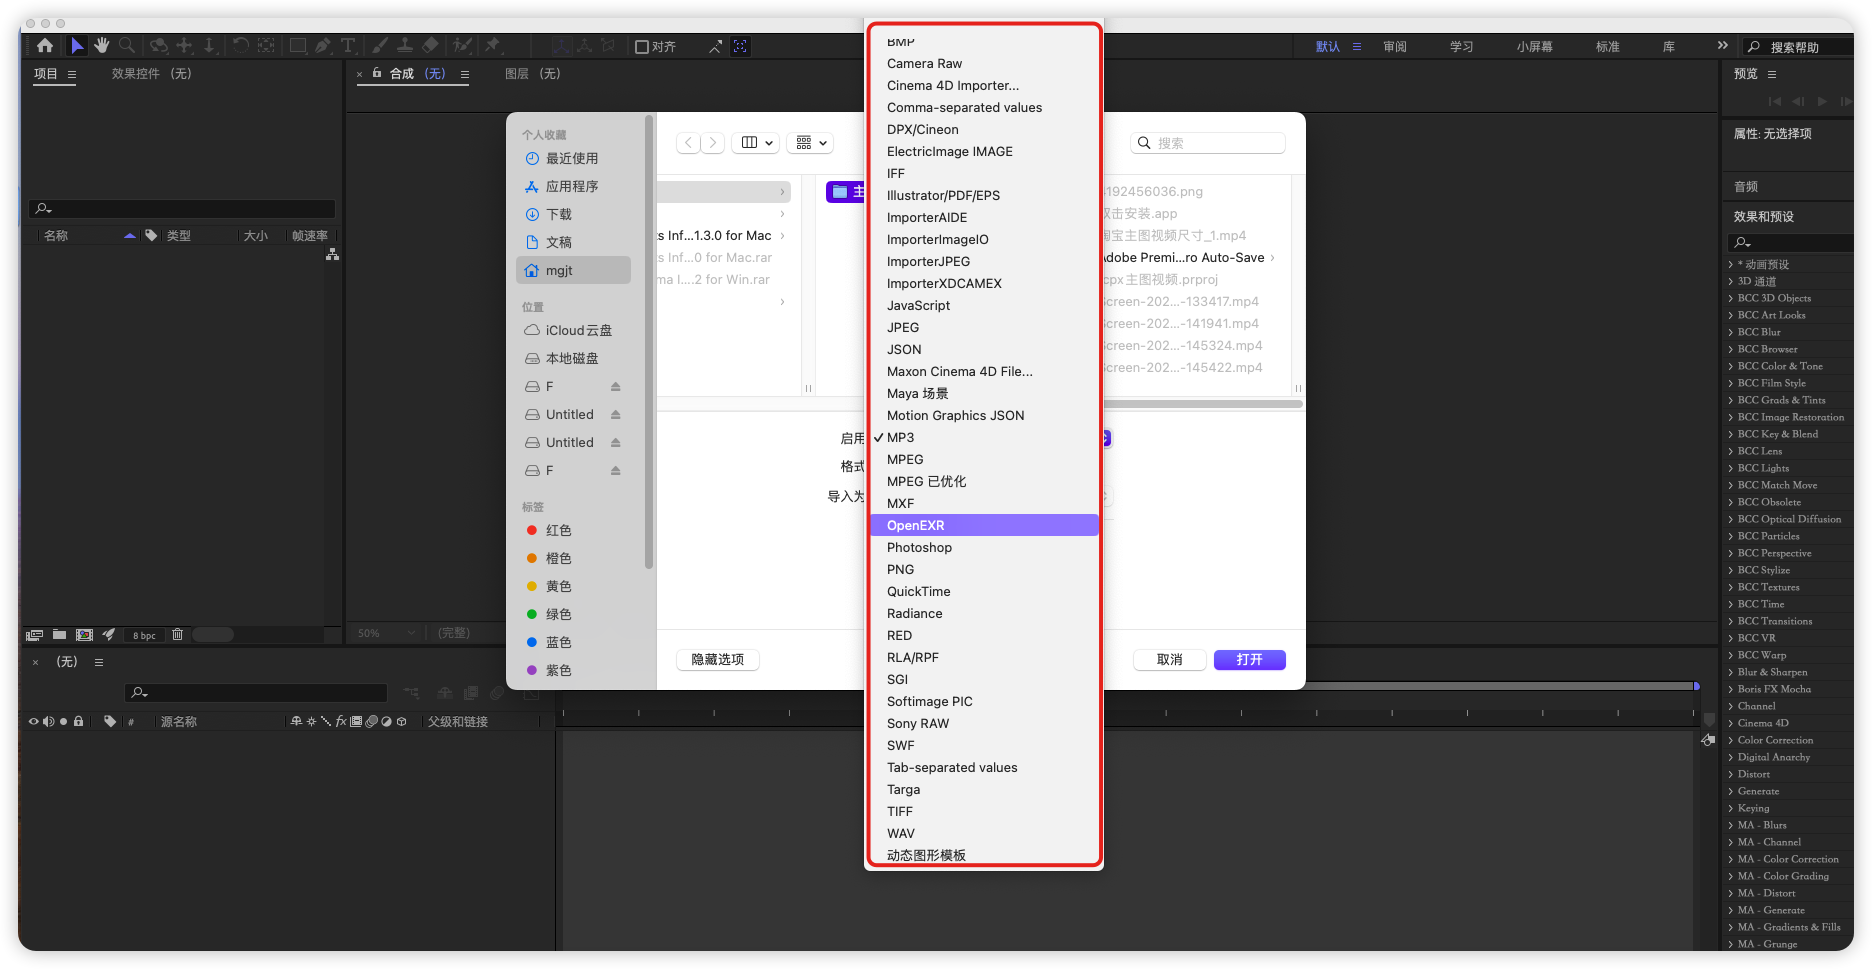Screen dimensions: 1872x969
Task: Go back in file dialog navigation
Action: coord(688,143)
